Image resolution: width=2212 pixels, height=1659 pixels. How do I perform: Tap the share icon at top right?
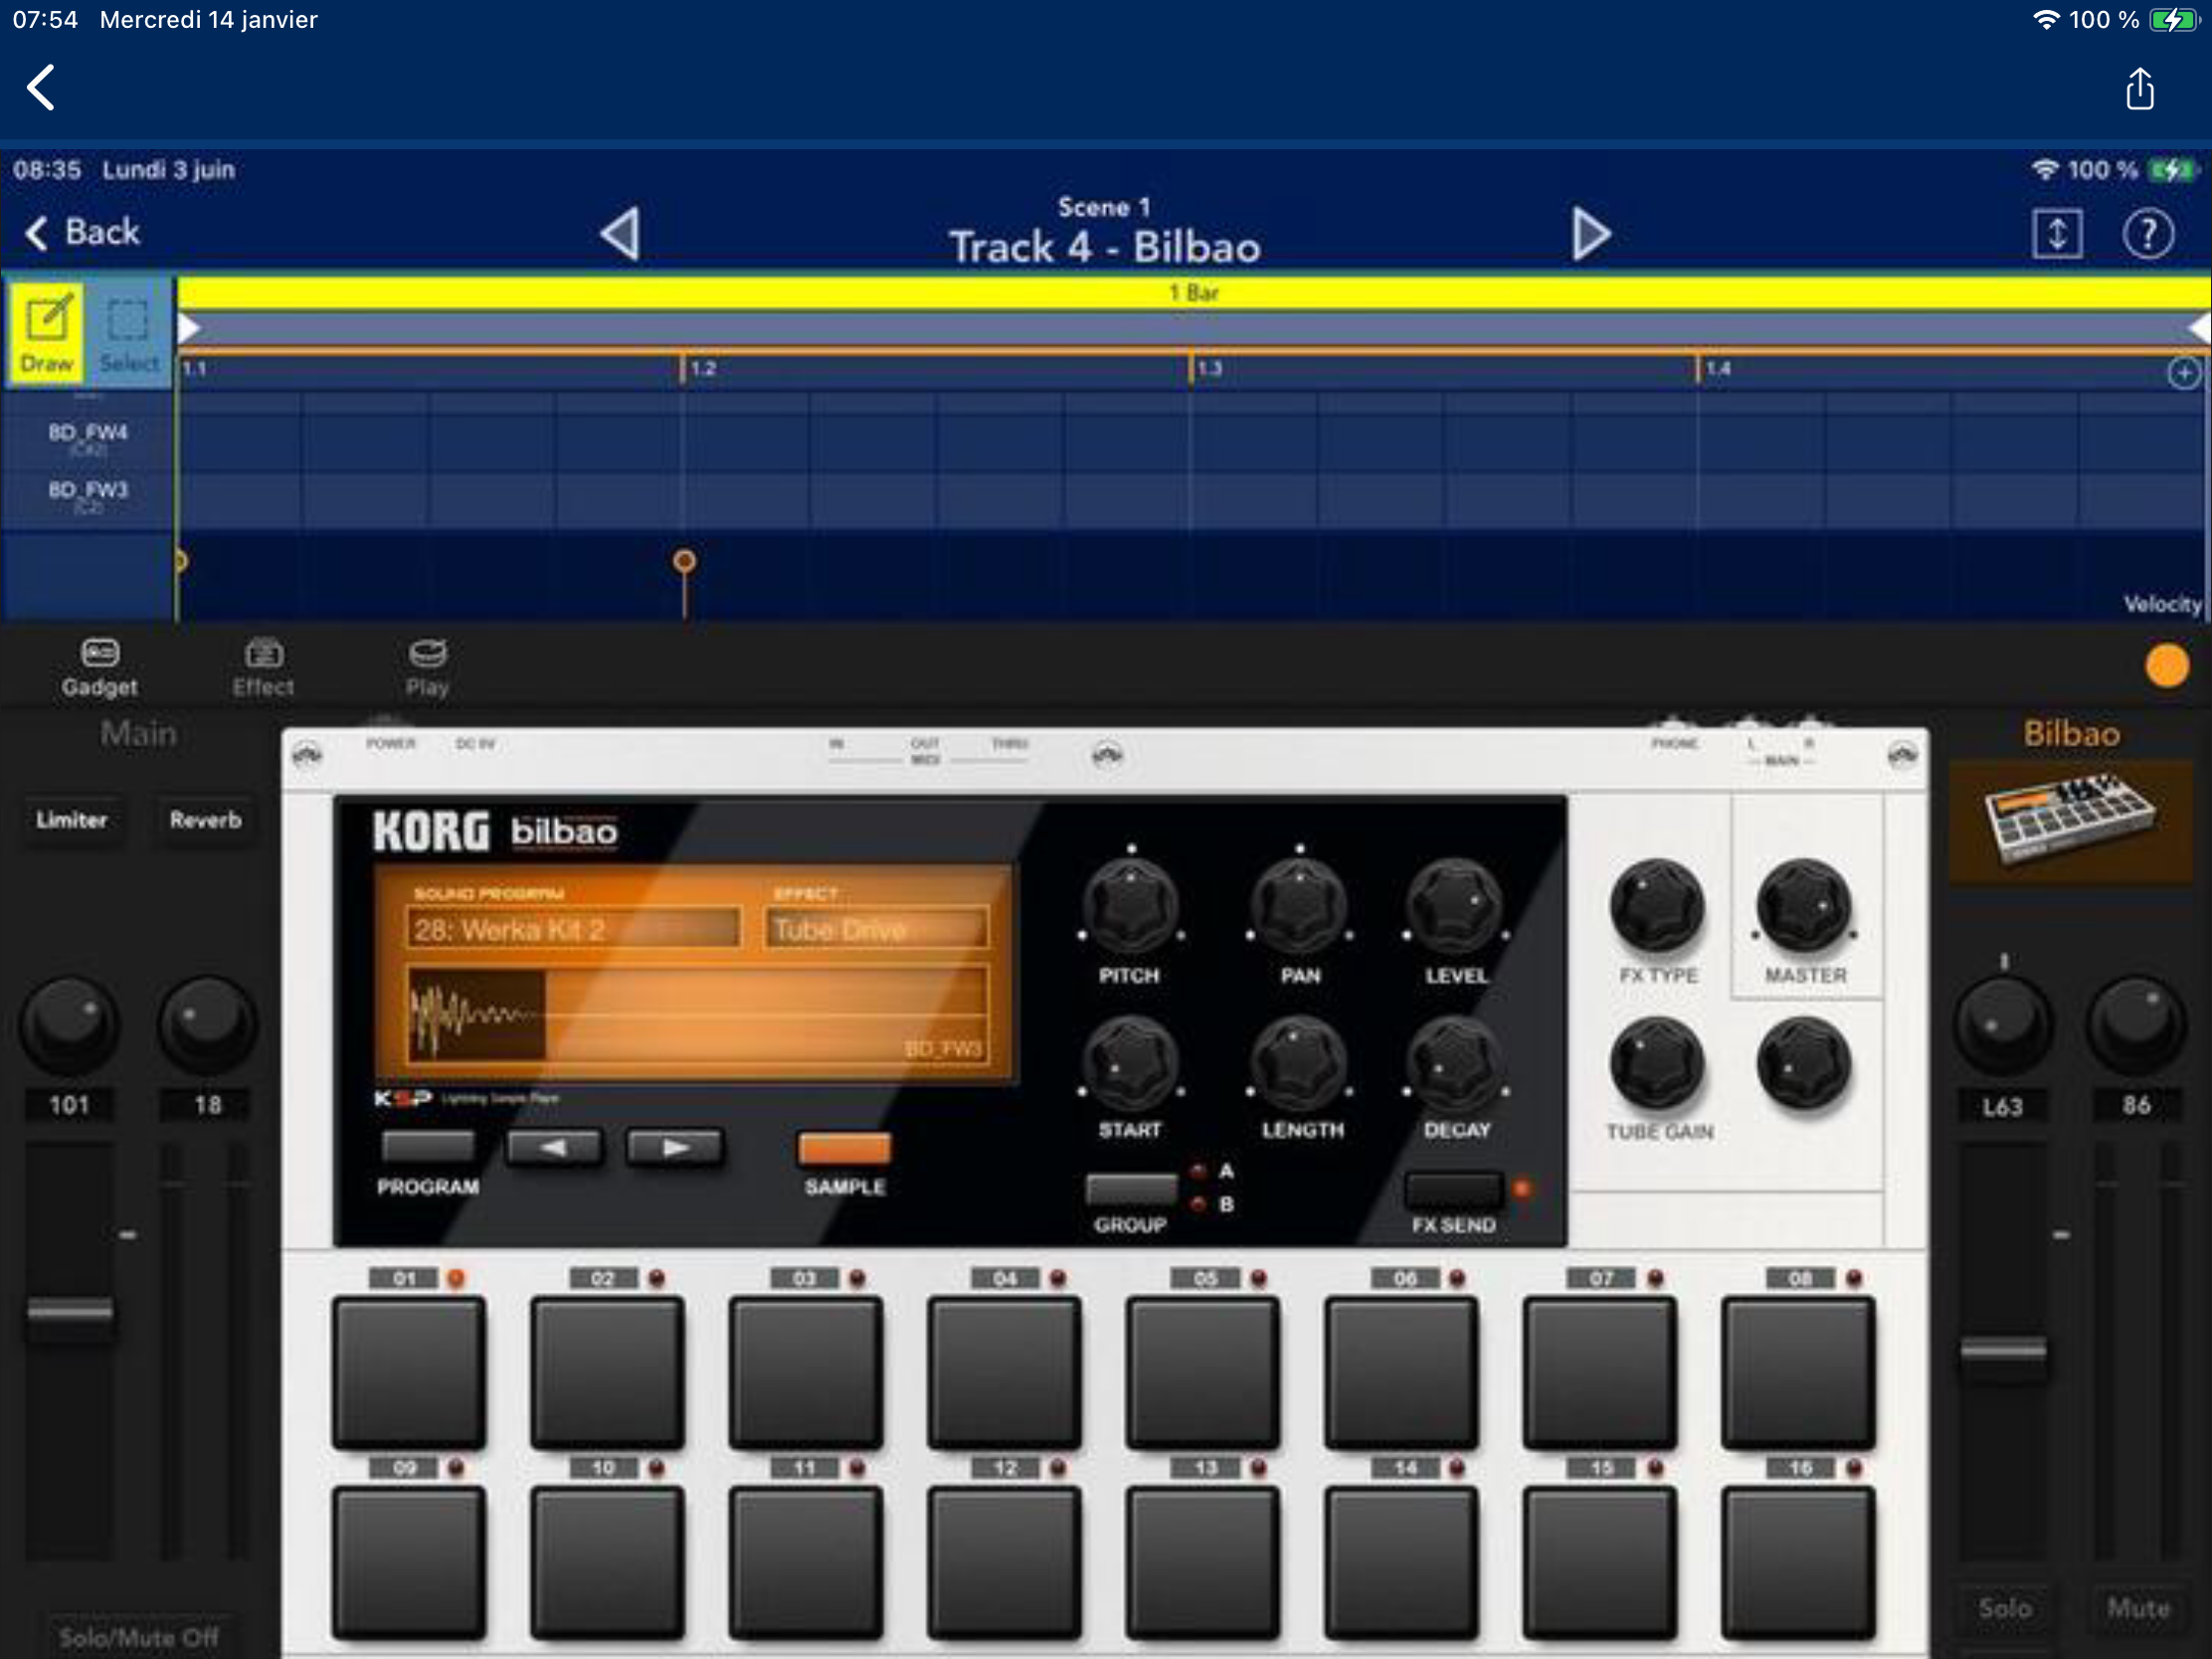click(x=2139, y=89)
